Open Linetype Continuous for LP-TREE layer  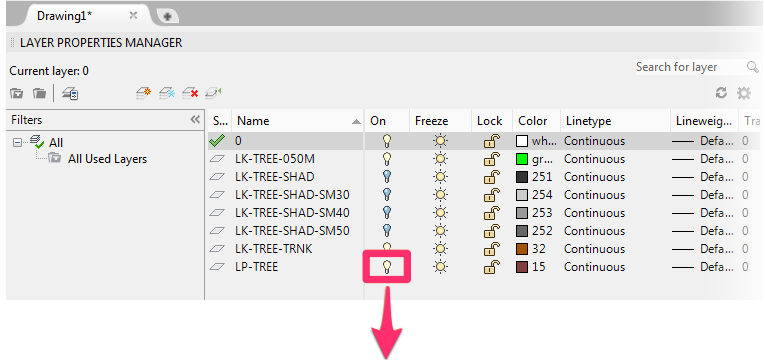[594, 267]
